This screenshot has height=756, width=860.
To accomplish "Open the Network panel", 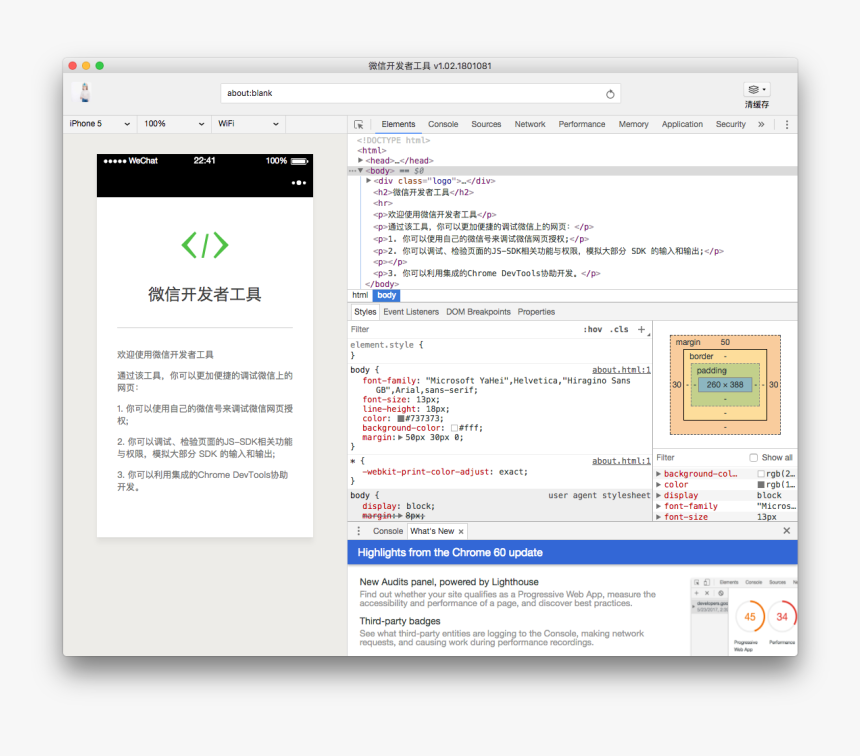I will (530, 124).
